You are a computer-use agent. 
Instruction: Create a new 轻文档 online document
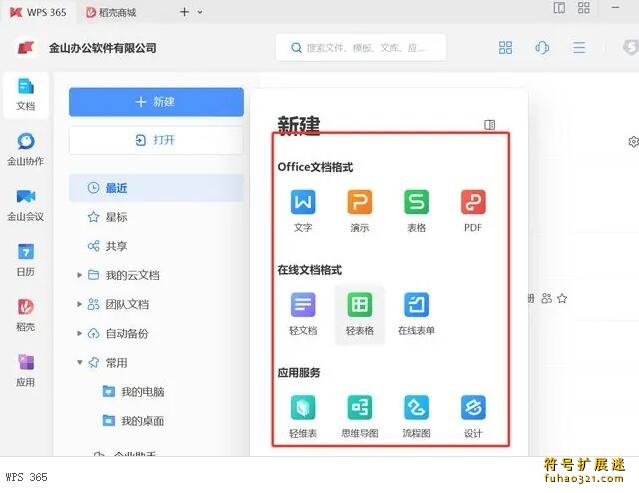303,314
